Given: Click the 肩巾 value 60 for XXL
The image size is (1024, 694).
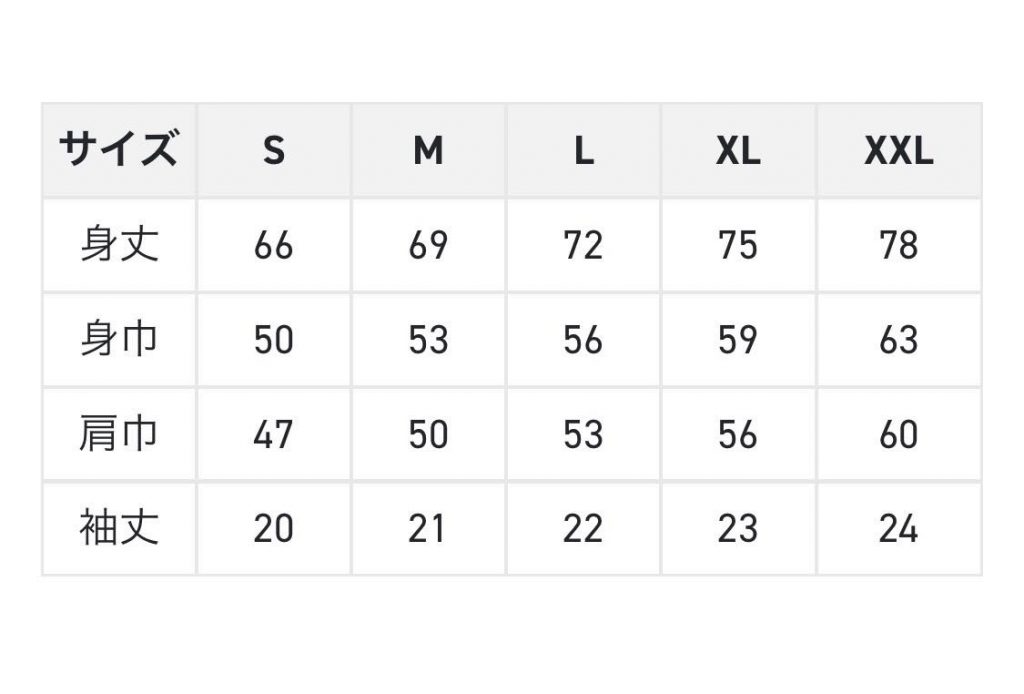Looking at the screenshot, I should point(899,434).
